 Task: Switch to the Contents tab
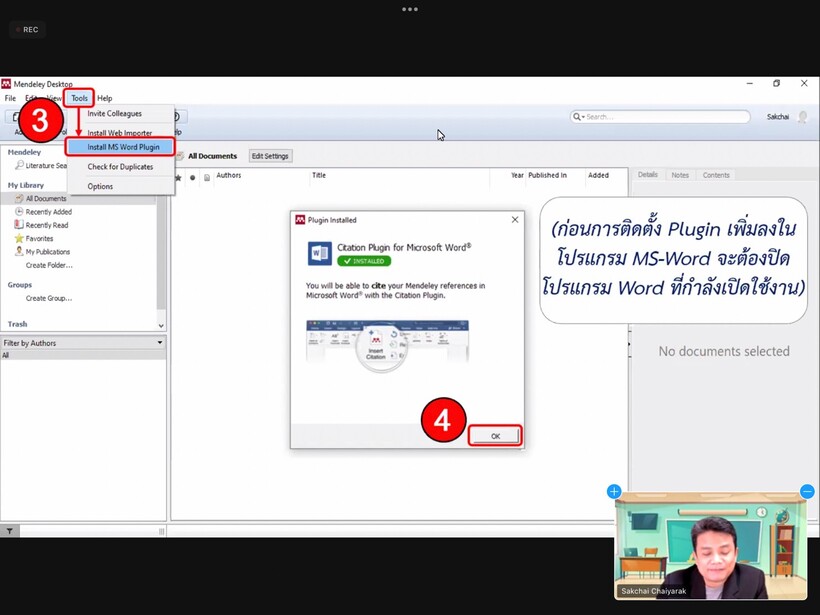716,175
